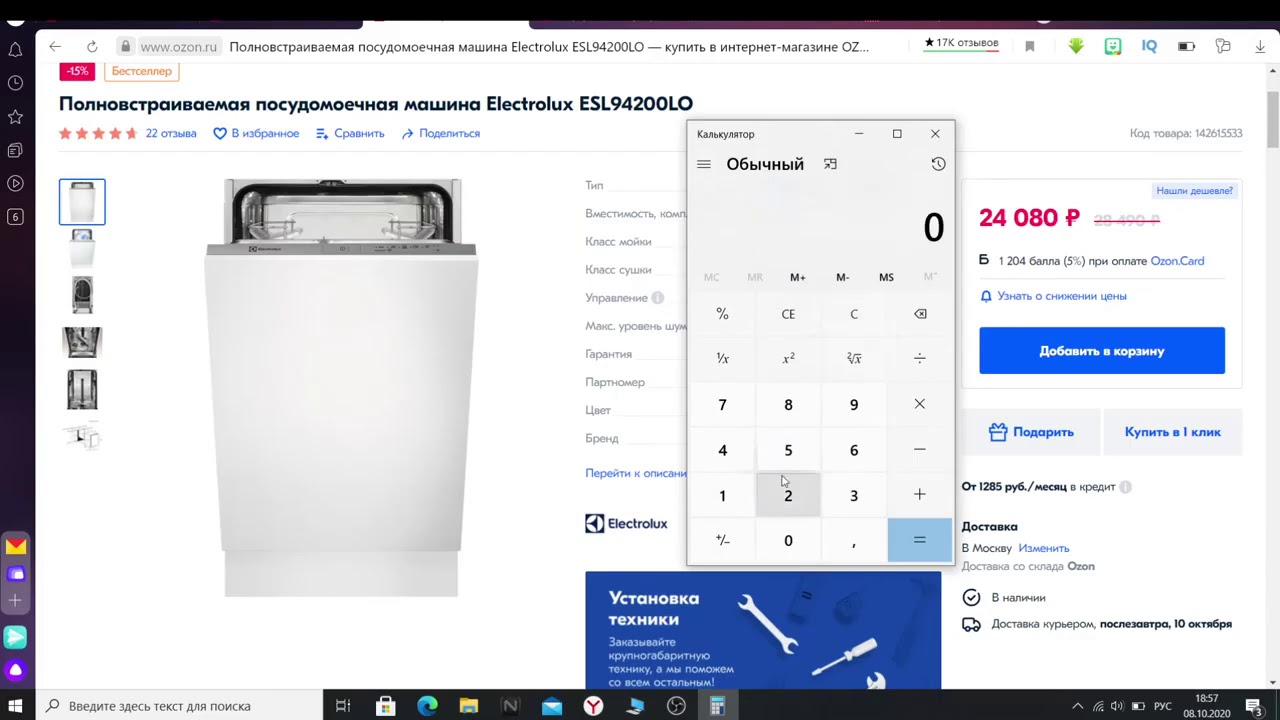Open the calculator navigation hamburger menu

tap(704, 164)
